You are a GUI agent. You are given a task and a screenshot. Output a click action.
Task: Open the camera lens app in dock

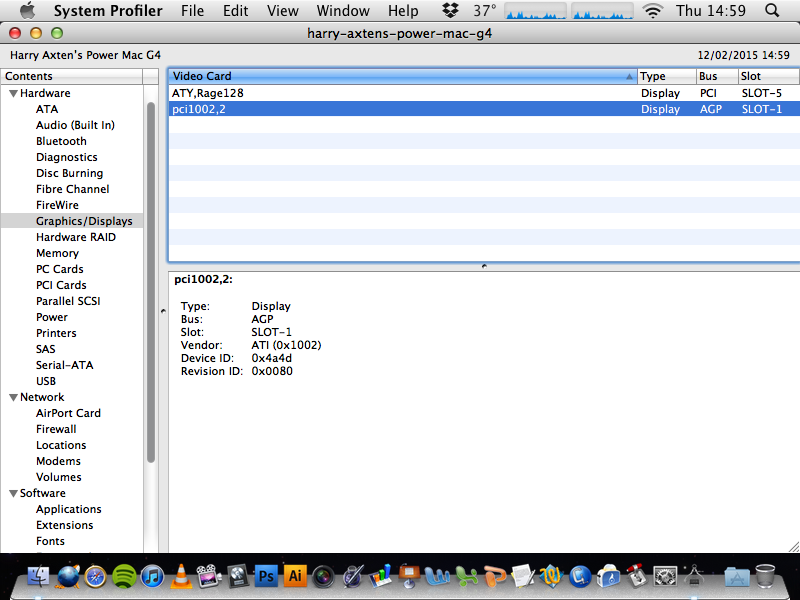[x=323, y=577]
